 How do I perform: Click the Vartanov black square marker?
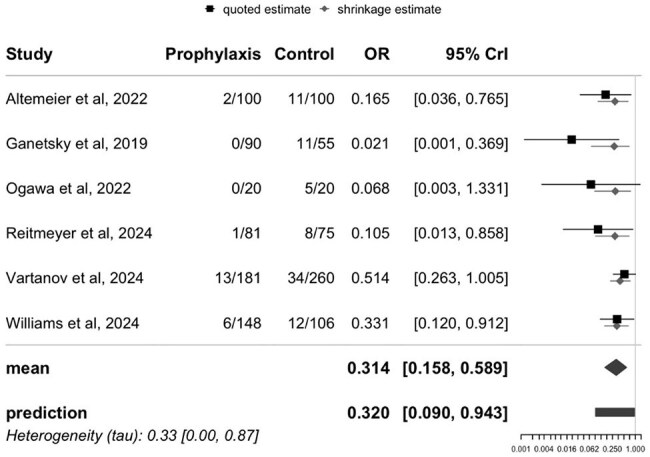[624, 274]
